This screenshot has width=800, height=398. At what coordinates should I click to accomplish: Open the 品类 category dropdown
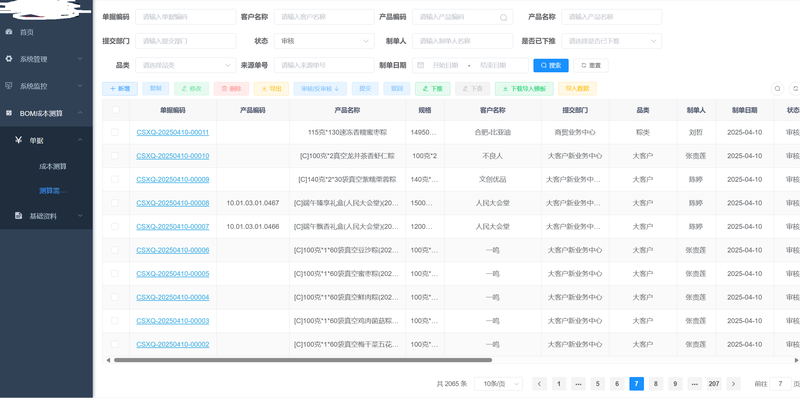pyautogui.click(x=186, y=65)
